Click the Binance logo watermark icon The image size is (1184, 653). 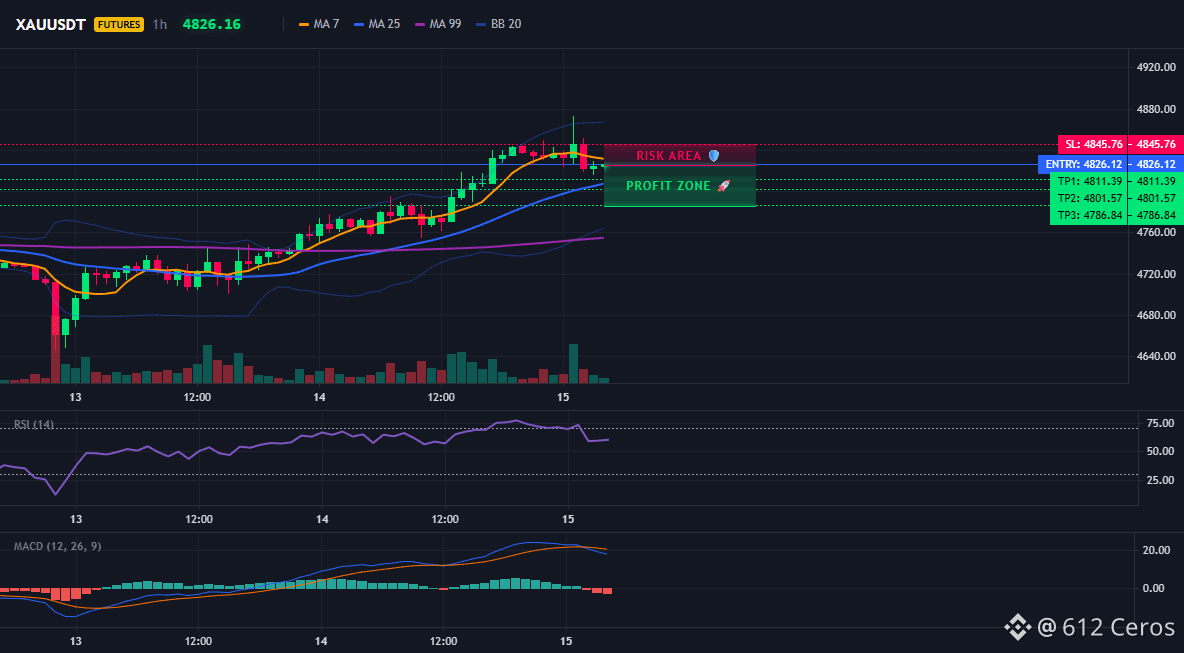pos(1018,626)
